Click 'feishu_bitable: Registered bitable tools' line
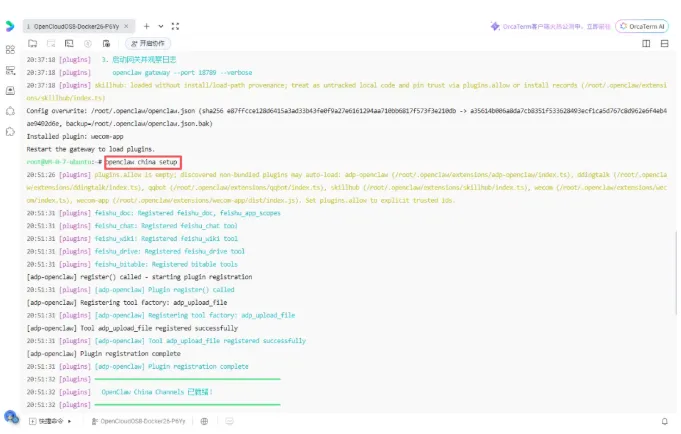This screenshot has height=434, width=681. point(166,264)
